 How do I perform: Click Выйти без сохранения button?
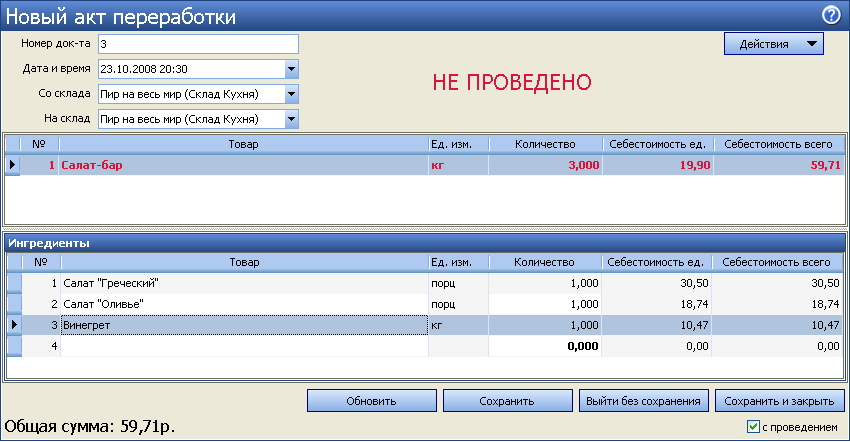click(643, 401)
